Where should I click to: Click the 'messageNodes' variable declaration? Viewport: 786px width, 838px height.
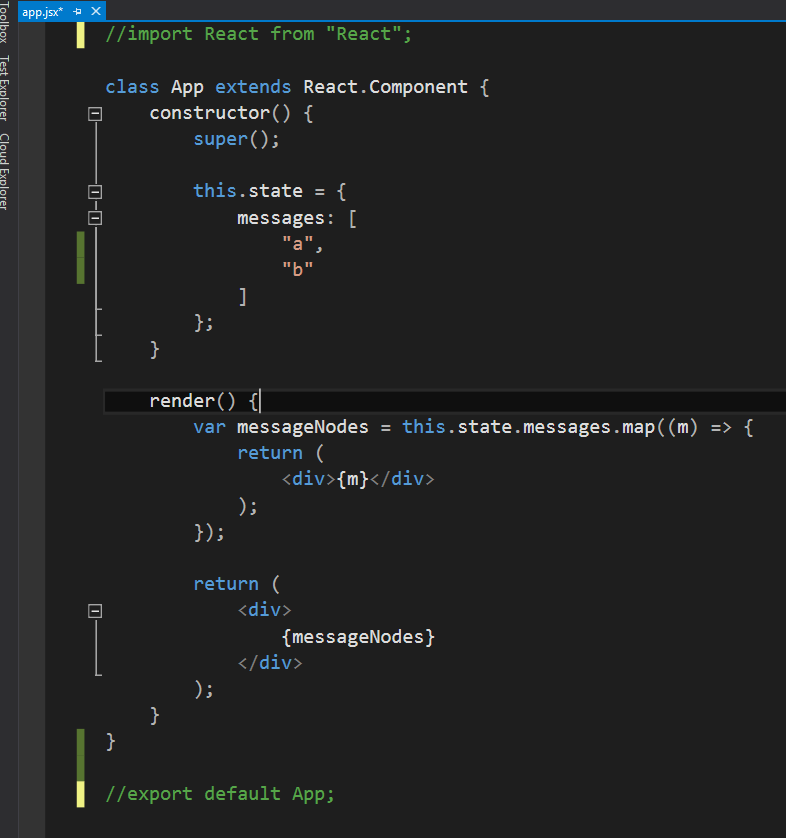pos(302,427)
